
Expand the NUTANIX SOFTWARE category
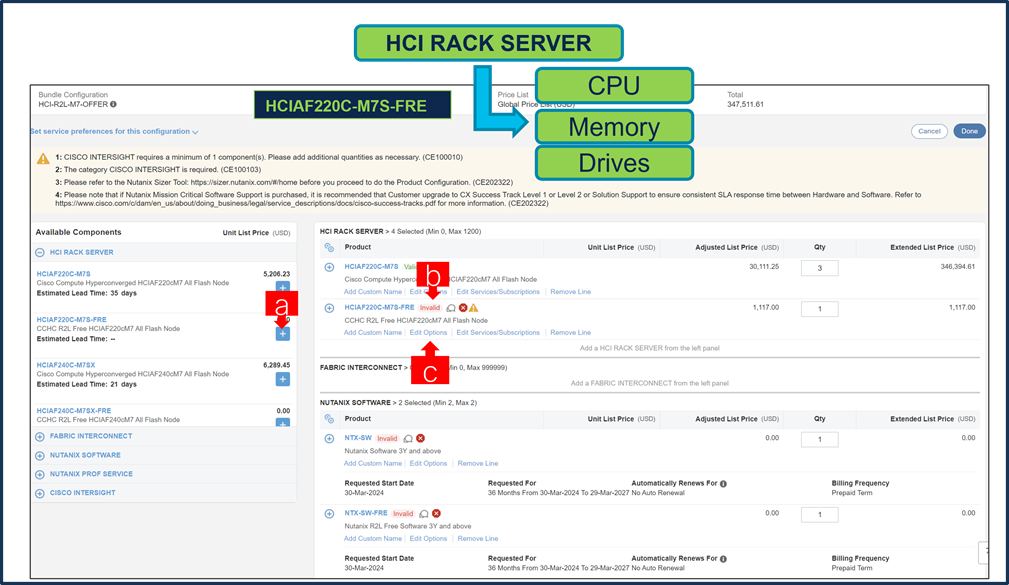pyautogui.click(x=40, y=456)
